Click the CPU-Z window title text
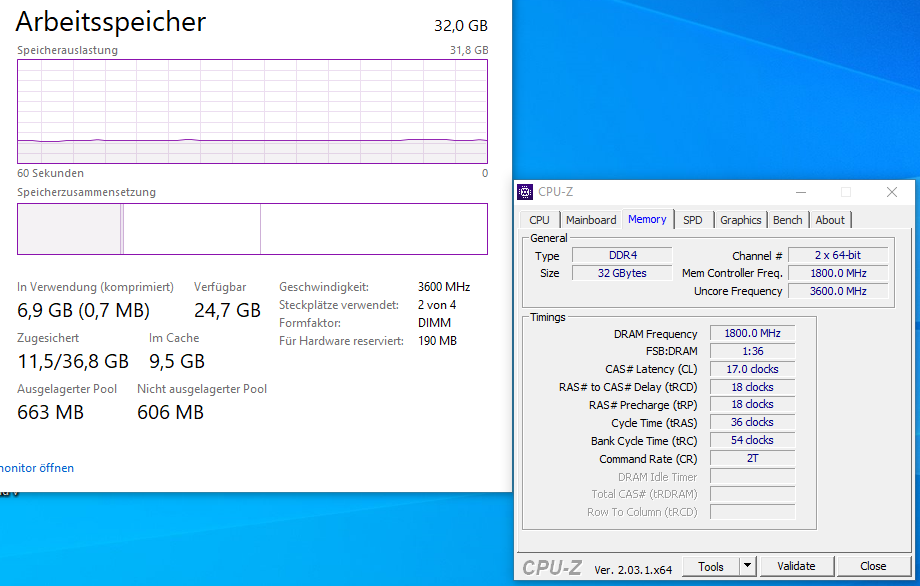 [x=556, y=192]
